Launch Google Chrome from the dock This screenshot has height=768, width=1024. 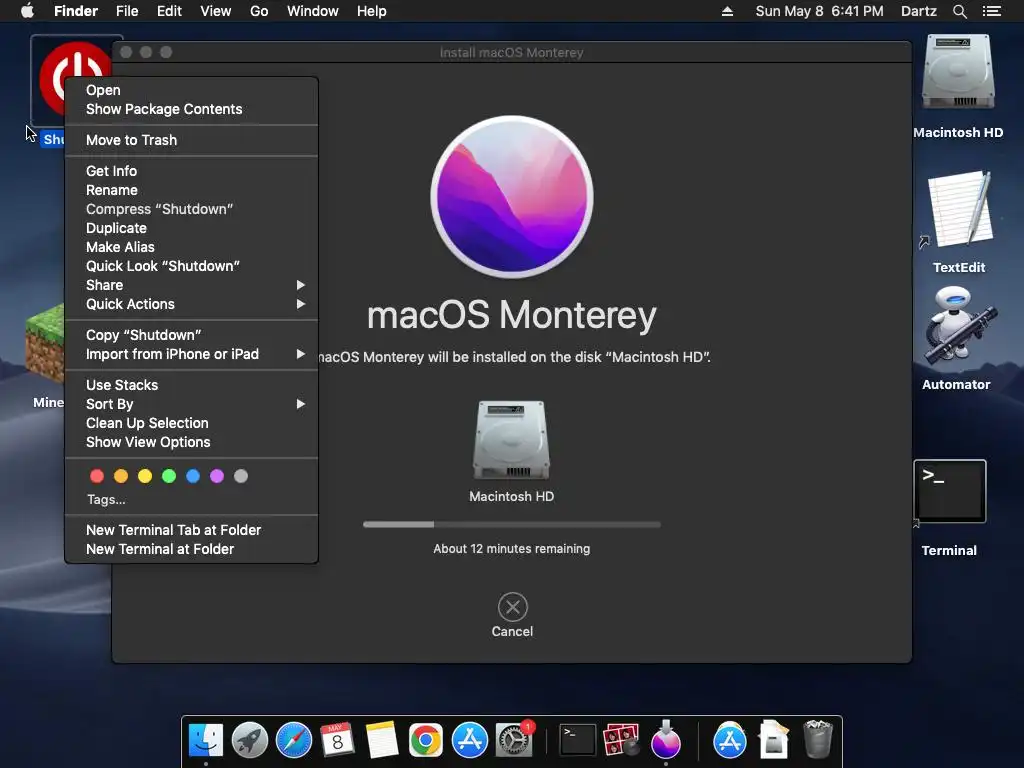coord(425,741)
